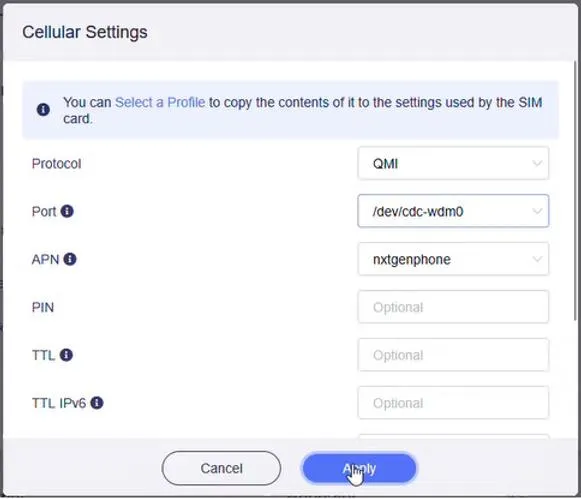The image size is (581, 499).
Task: Click the partially visible field below TTL IPv6
Action: [x=453, y=436]
